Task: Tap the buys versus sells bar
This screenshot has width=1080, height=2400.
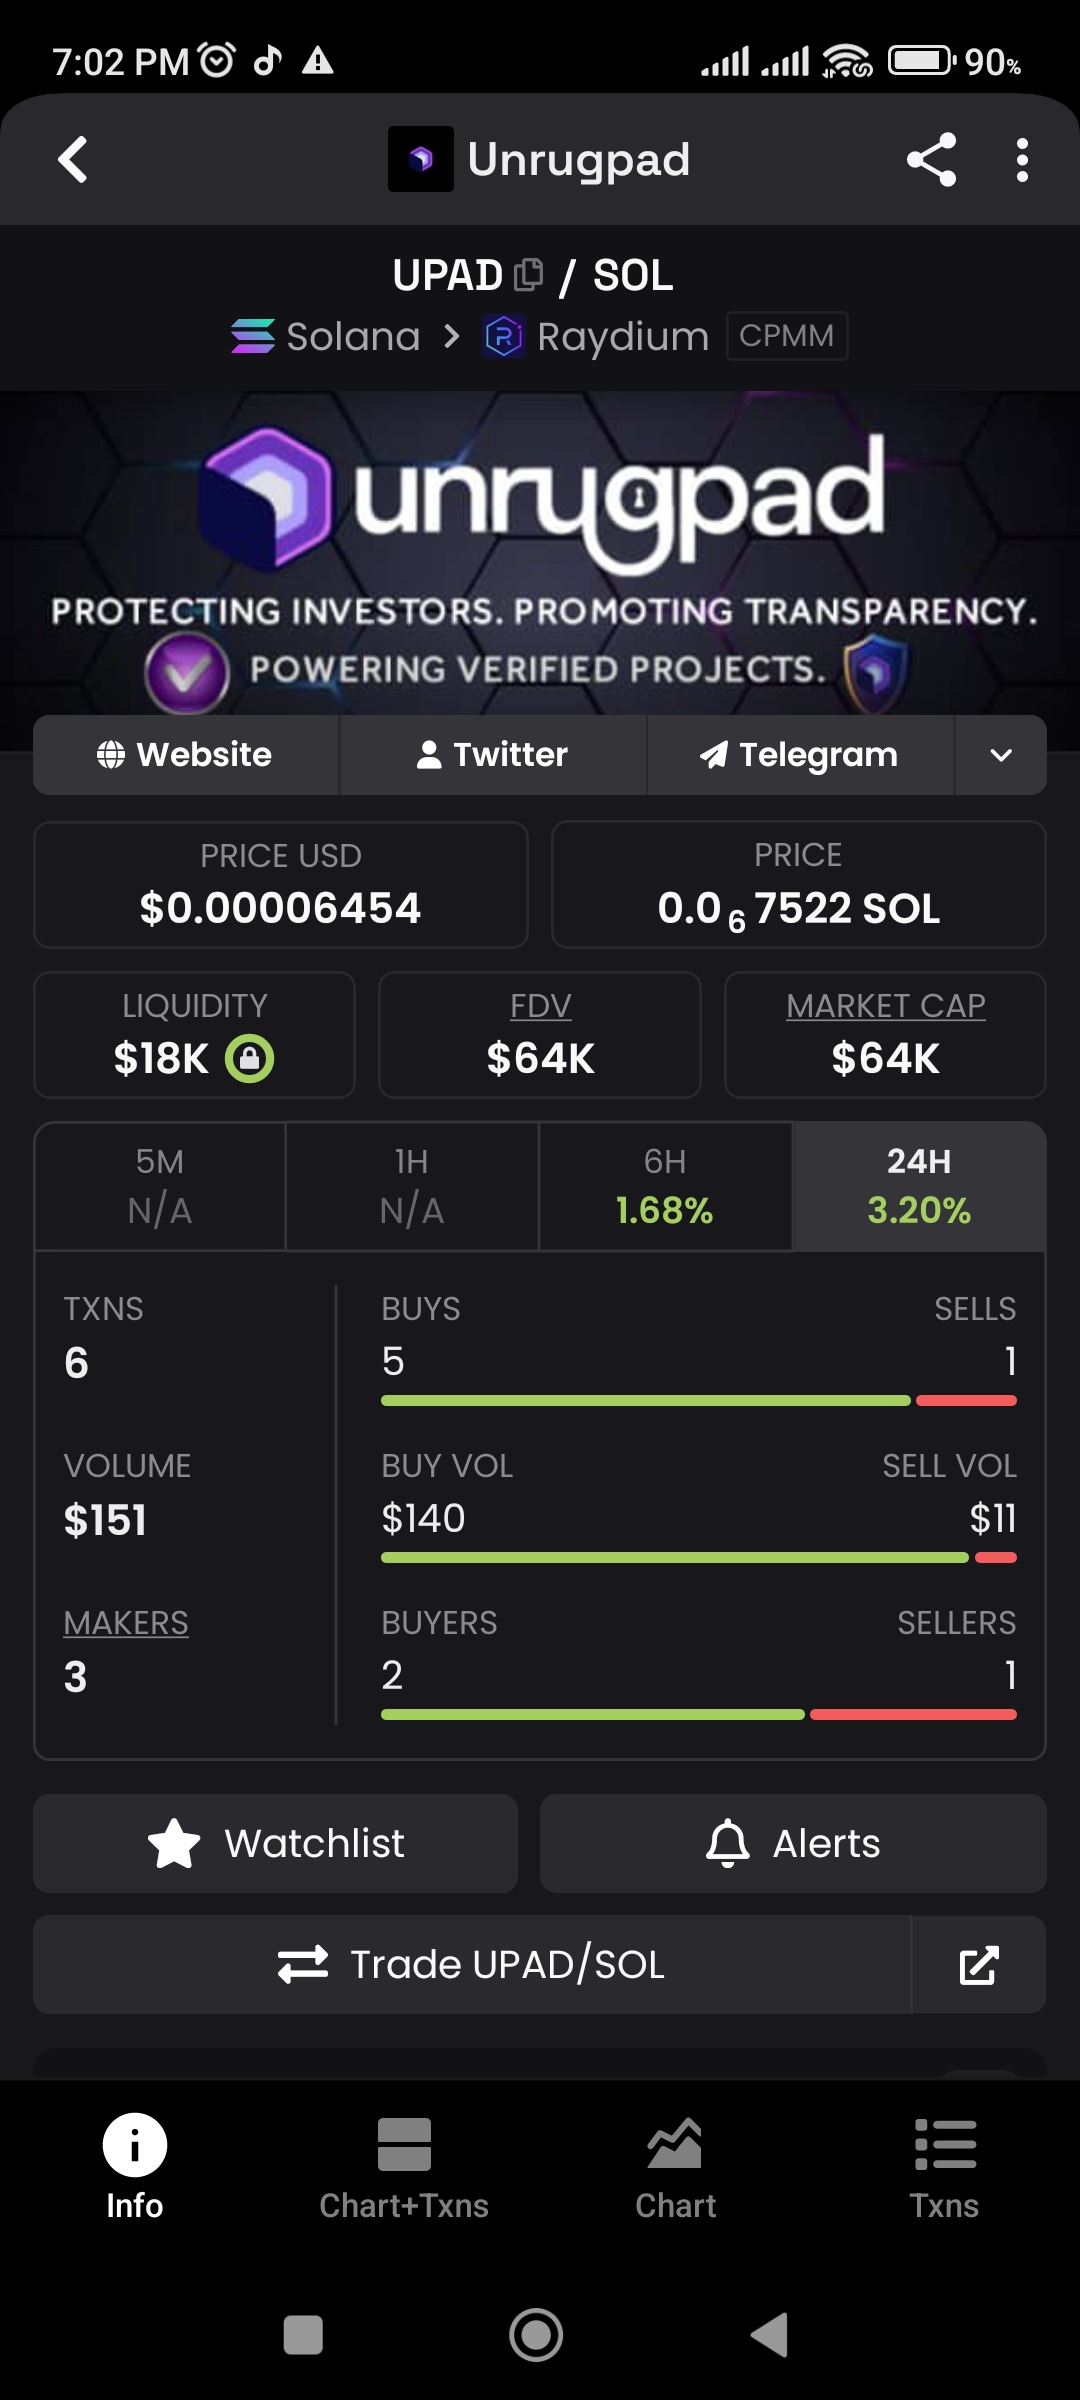Action: 698,1400
